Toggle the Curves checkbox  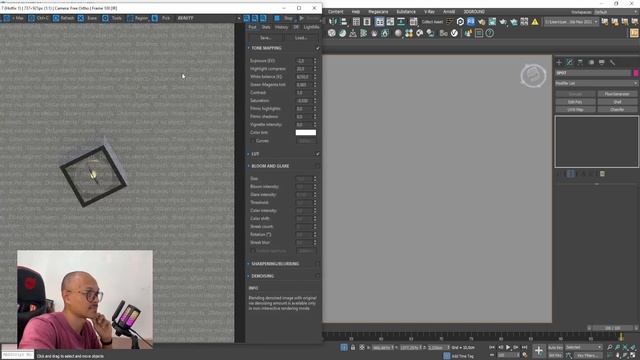(253, 141)
